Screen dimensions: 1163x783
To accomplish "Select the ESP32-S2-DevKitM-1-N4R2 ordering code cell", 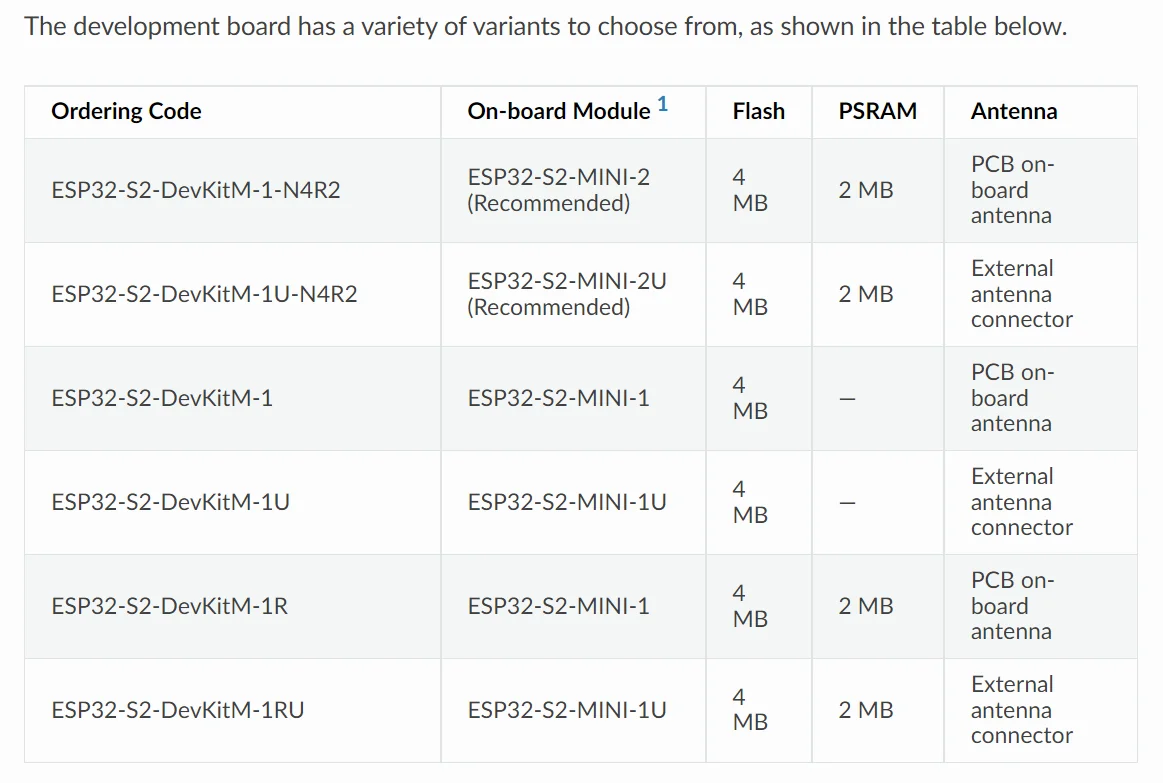I will click(196, 190).
